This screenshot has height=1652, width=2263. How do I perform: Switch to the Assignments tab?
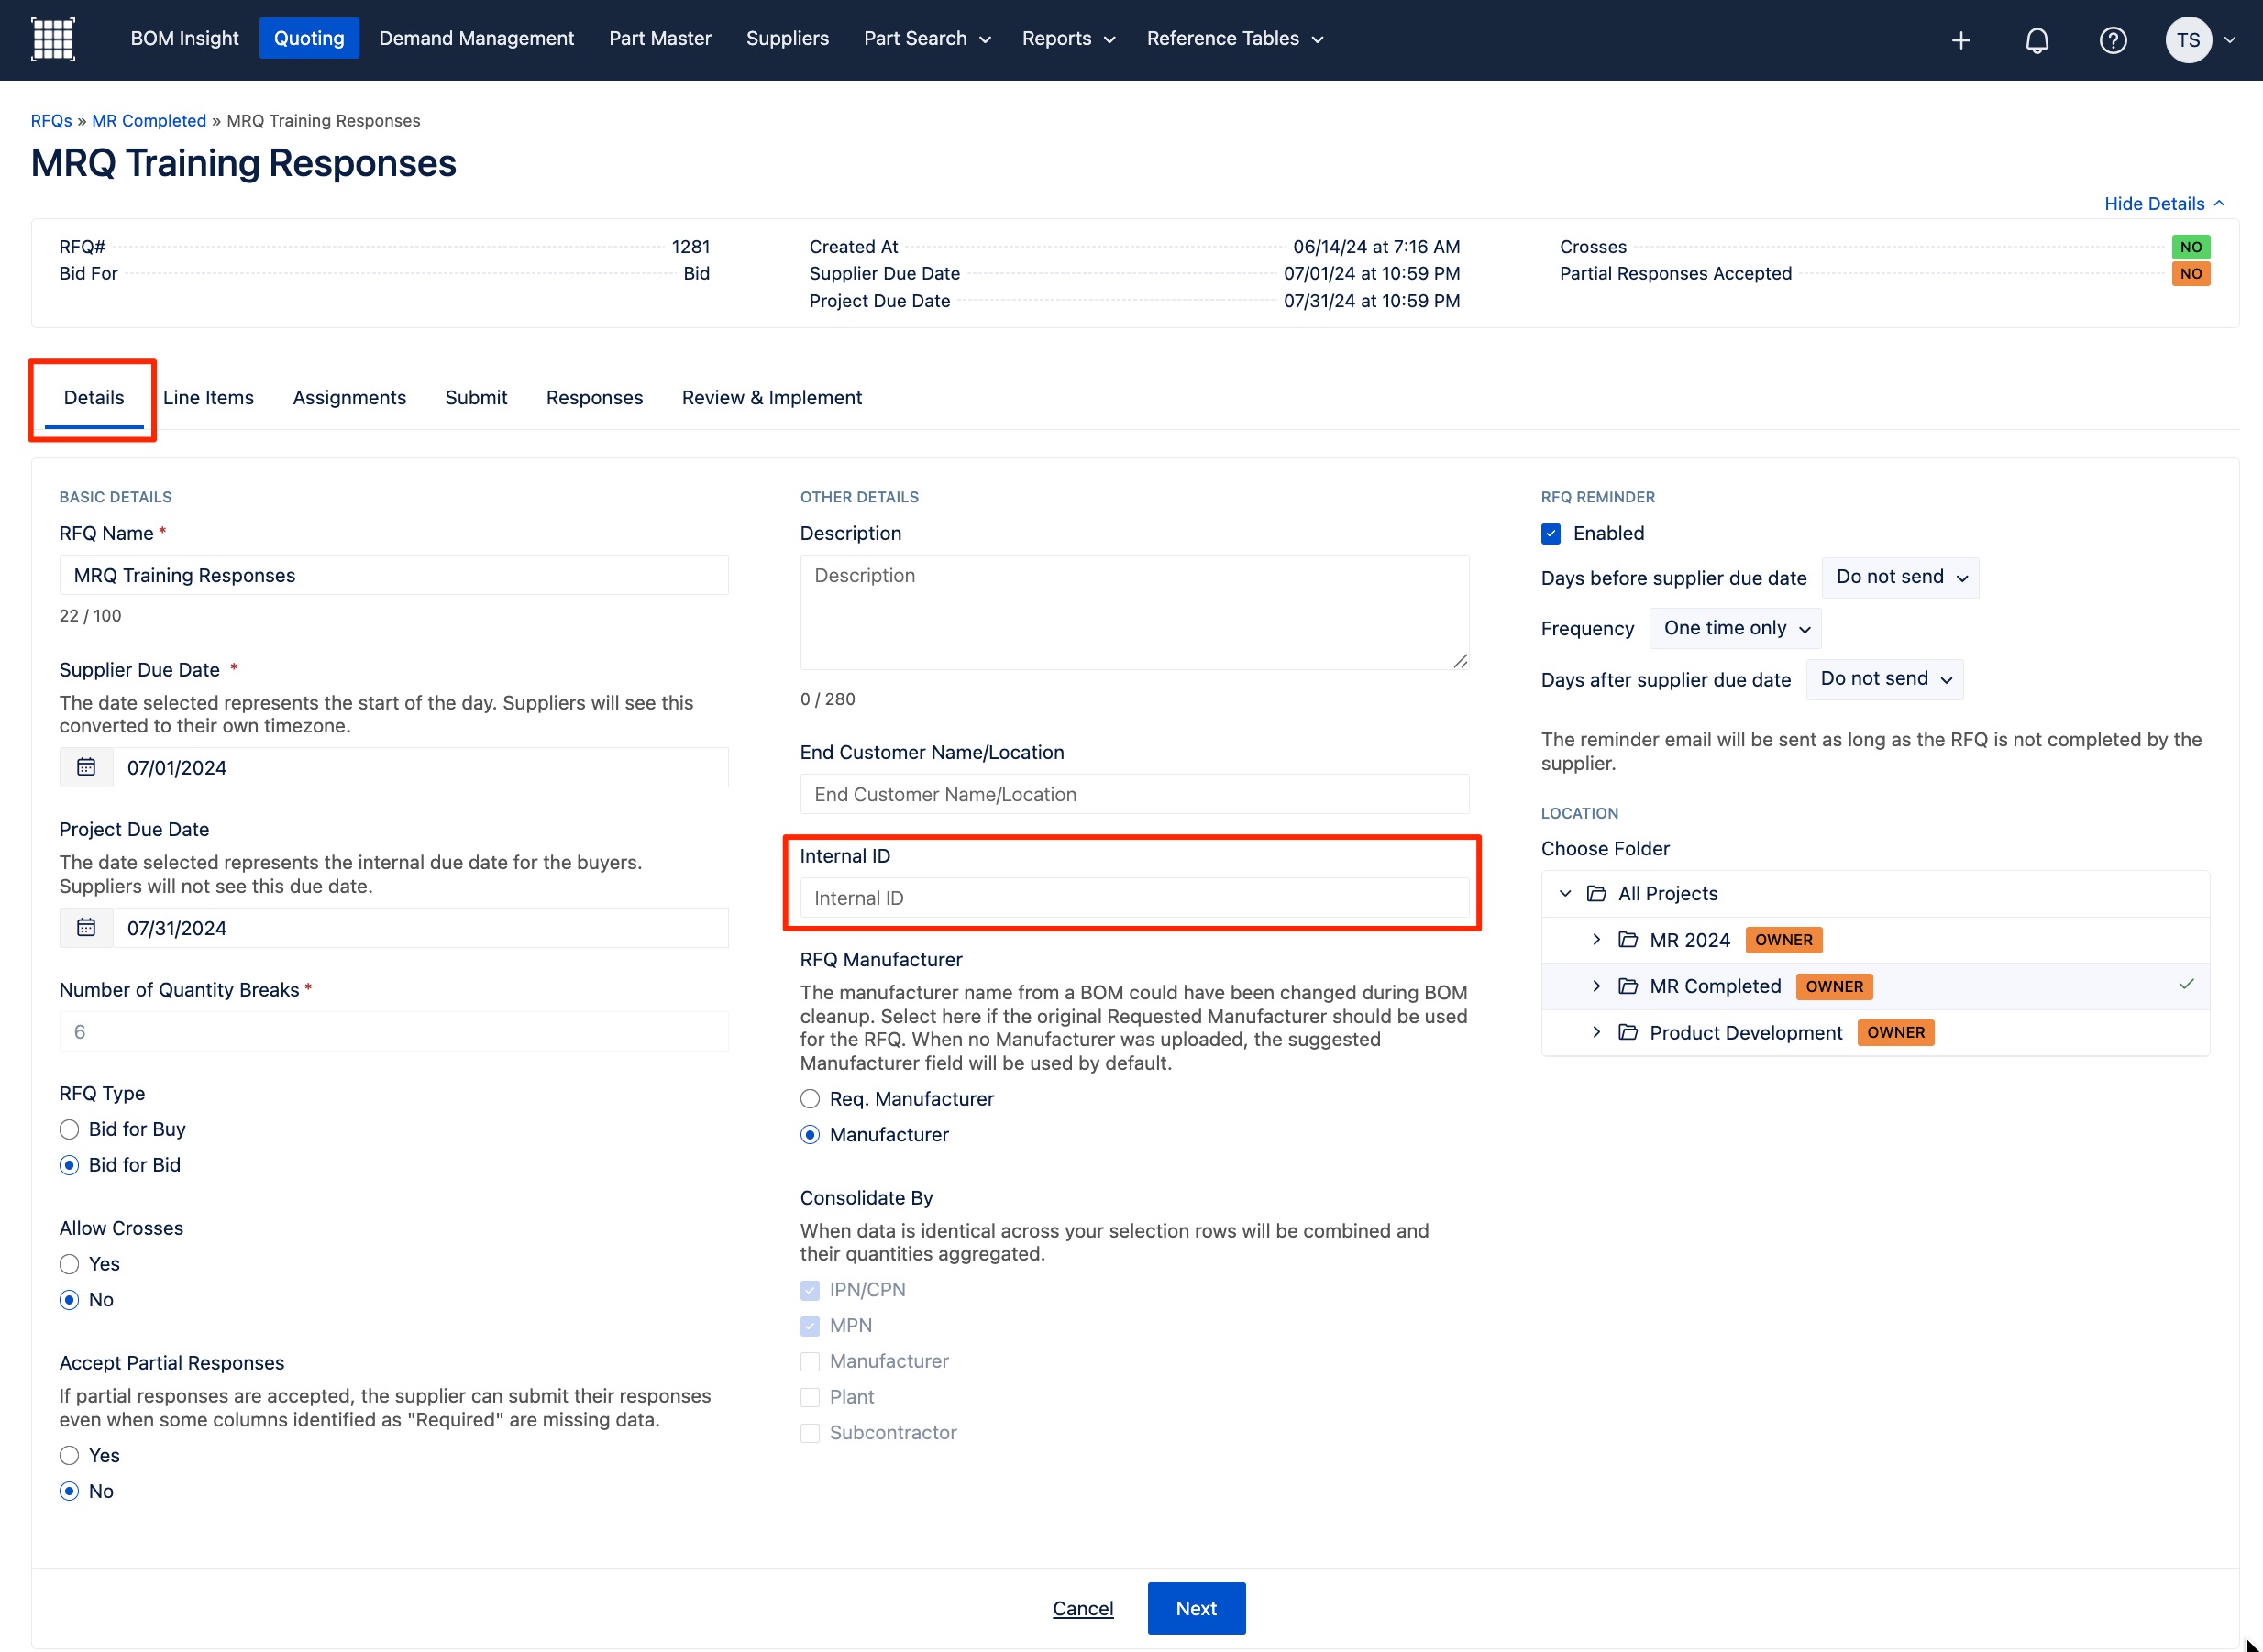click(349, 397)
